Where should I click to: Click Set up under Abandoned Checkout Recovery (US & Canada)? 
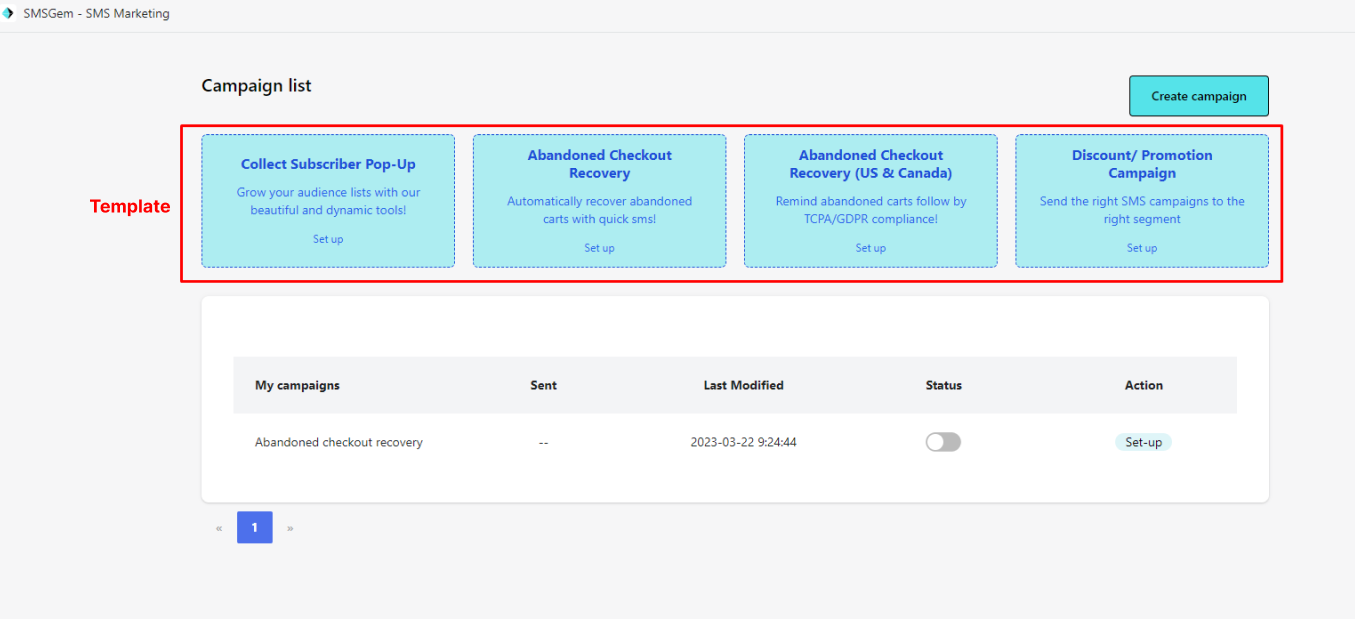(x=870, y=248)
